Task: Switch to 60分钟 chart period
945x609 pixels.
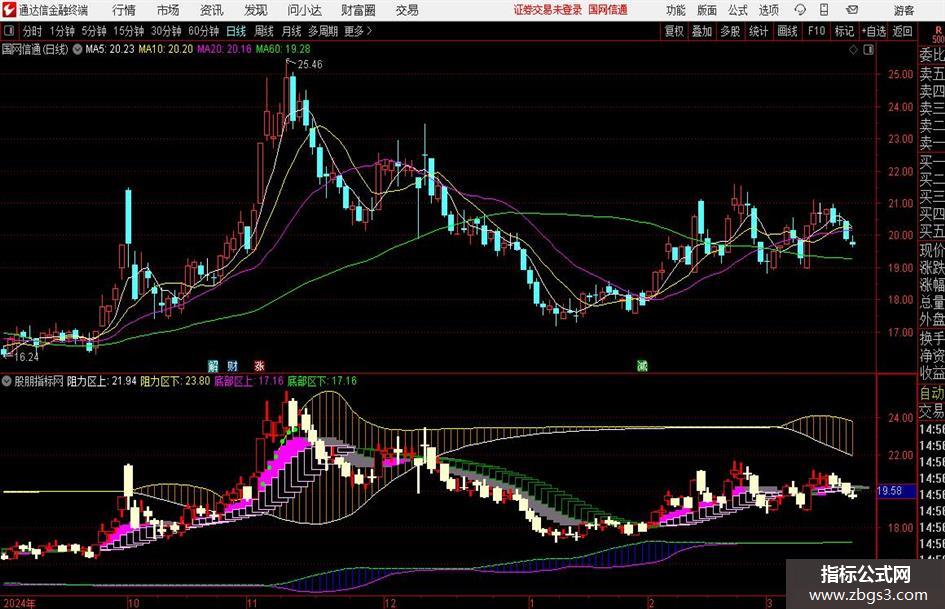Action: pos(204,31)
